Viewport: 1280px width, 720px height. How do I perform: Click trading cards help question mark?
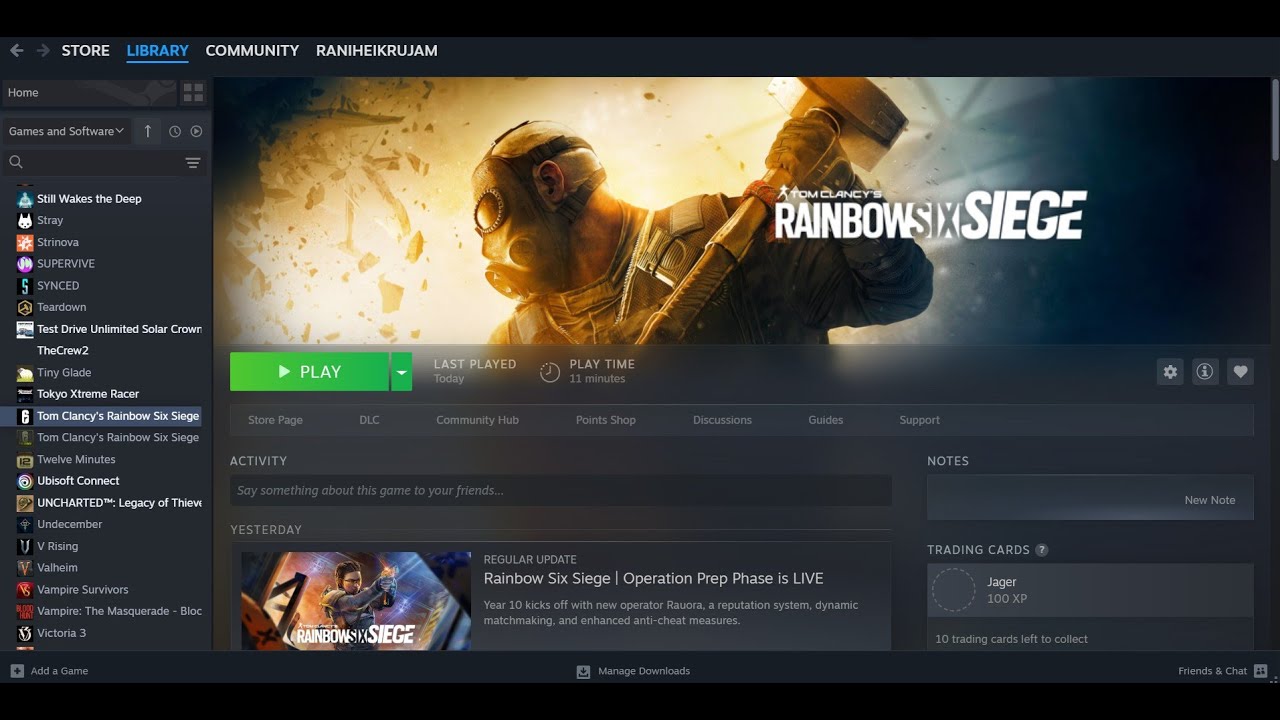click(x=1042, y=550)
